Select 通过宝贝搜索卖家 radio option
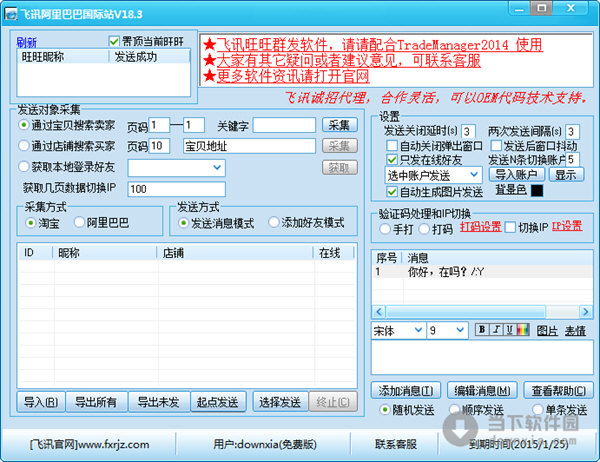 point(24,125)
